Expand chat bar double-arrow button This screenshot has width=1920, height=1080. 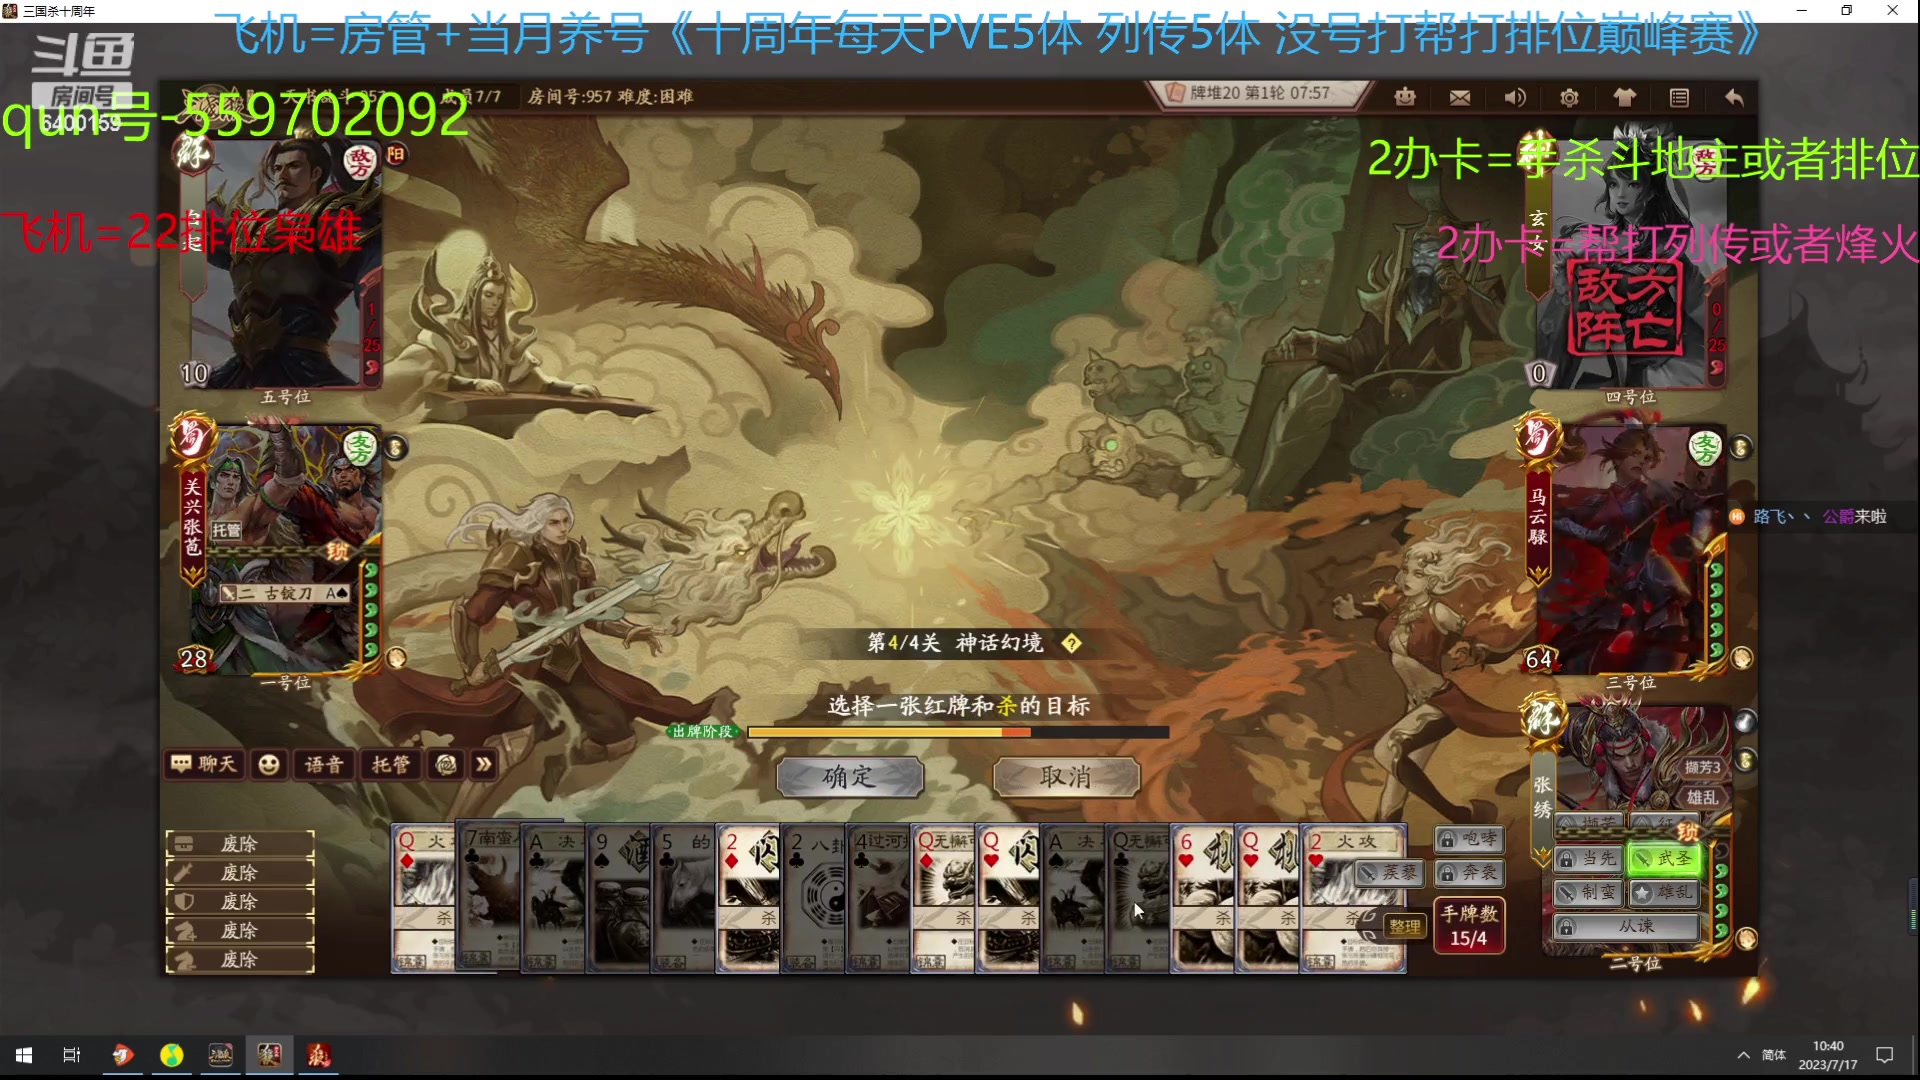484,765
